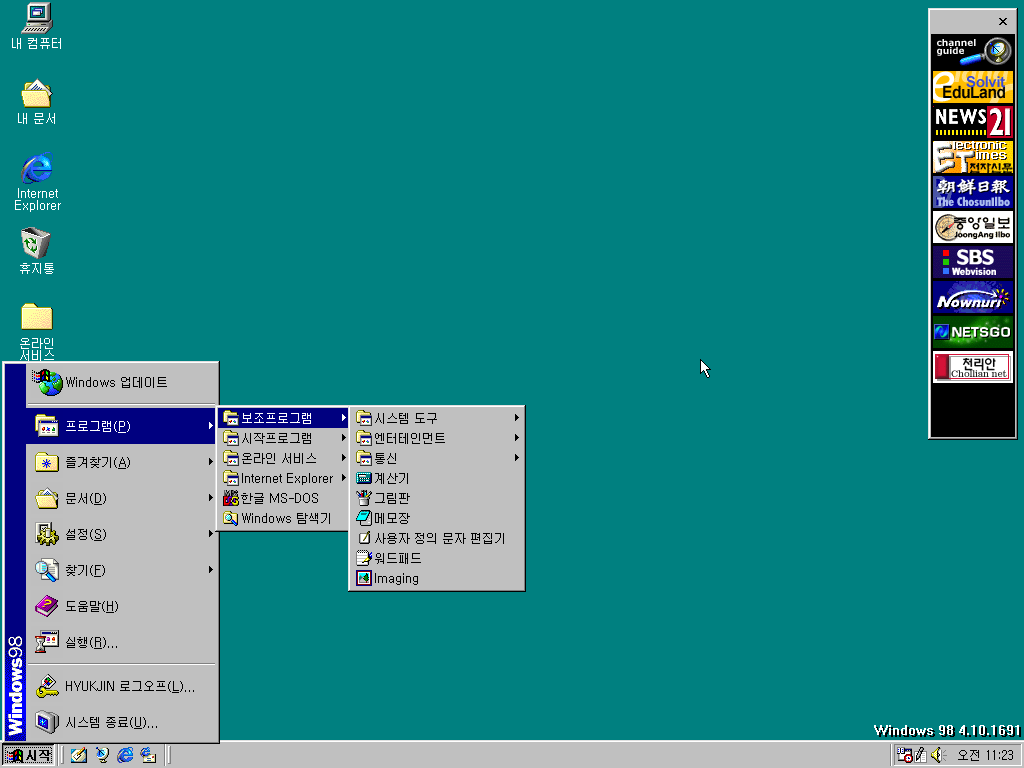This screenshot has height=768, width=1024.
Task: Expand the 엔터테인먼트 submenu arrow
Action: click(517, 438)
